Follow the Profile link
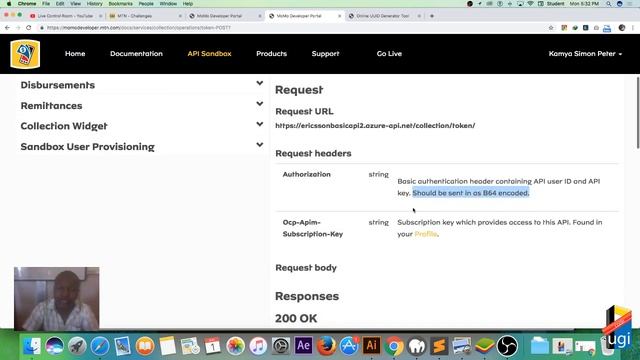 pos(426,234)
